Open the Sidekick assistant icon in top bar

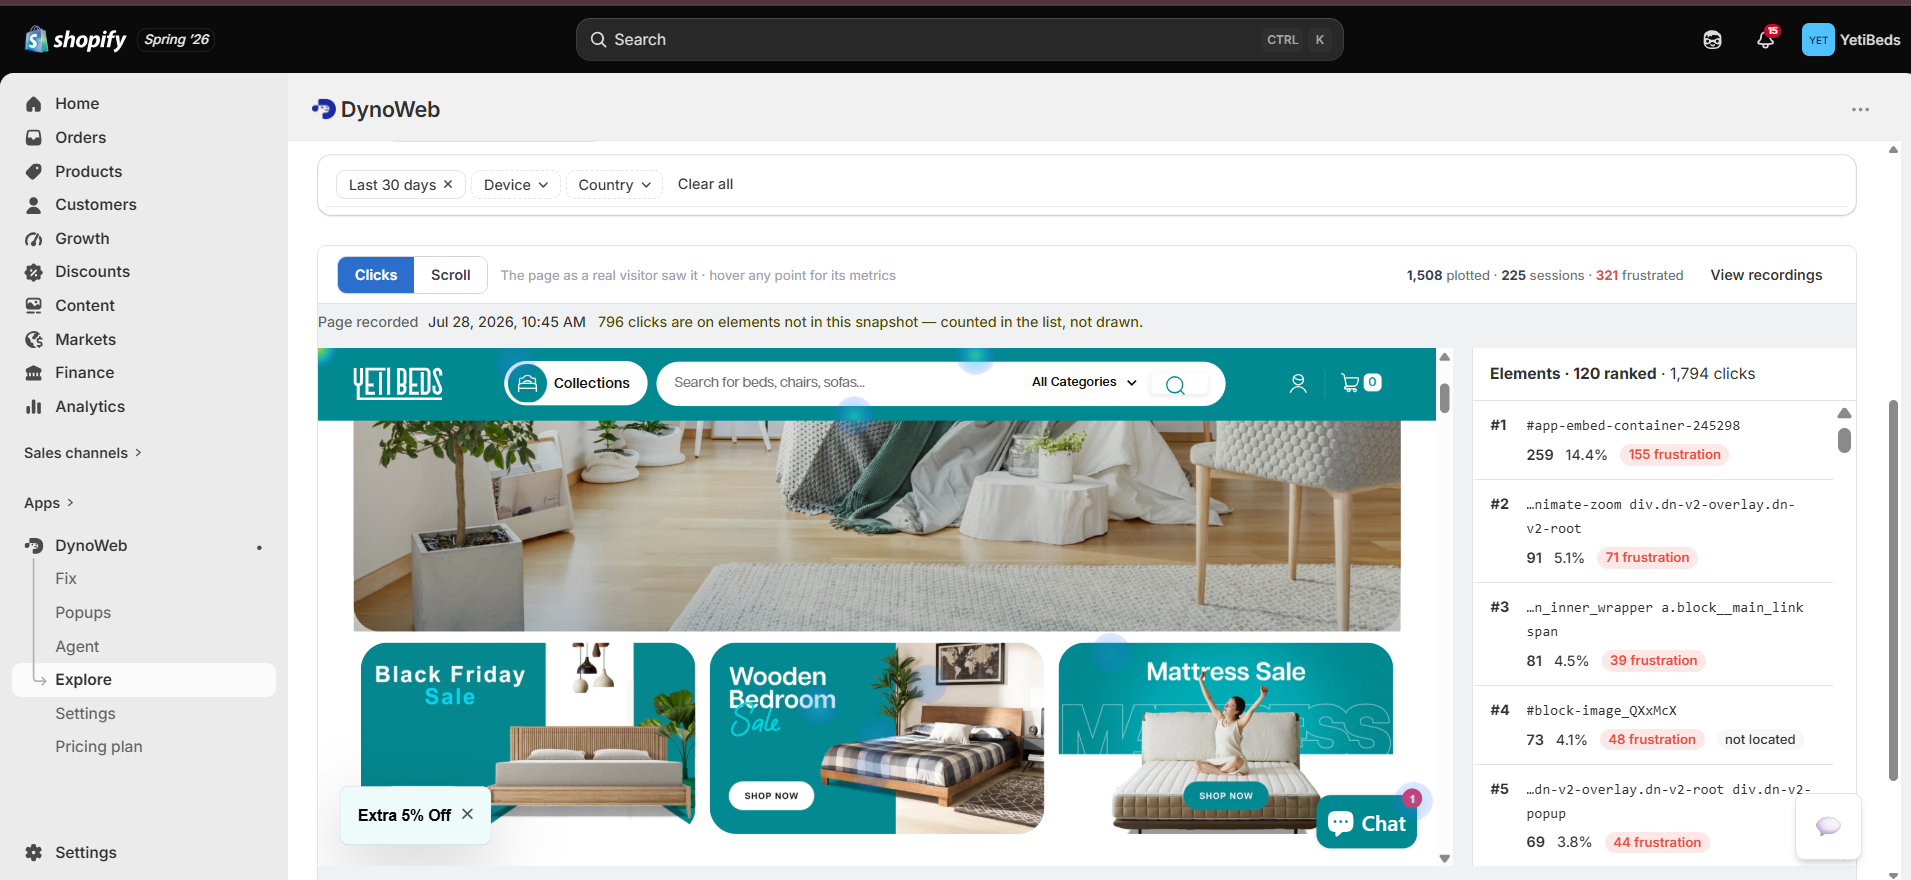point(1712,40)
